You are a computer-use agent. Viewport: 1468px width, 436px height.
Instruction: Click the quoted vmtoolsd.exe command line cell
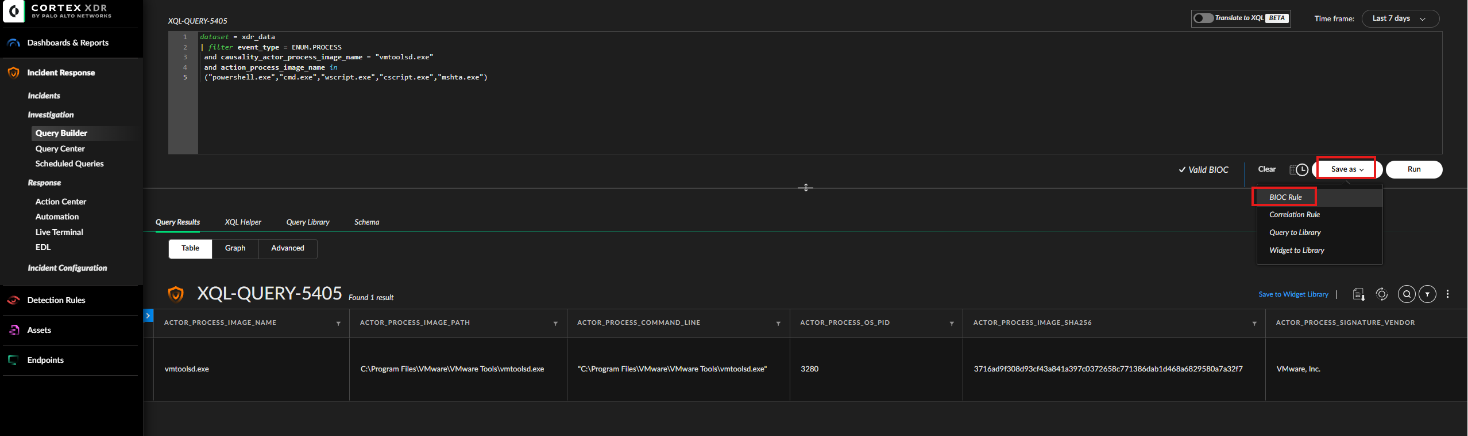click(x=672, y=369)
